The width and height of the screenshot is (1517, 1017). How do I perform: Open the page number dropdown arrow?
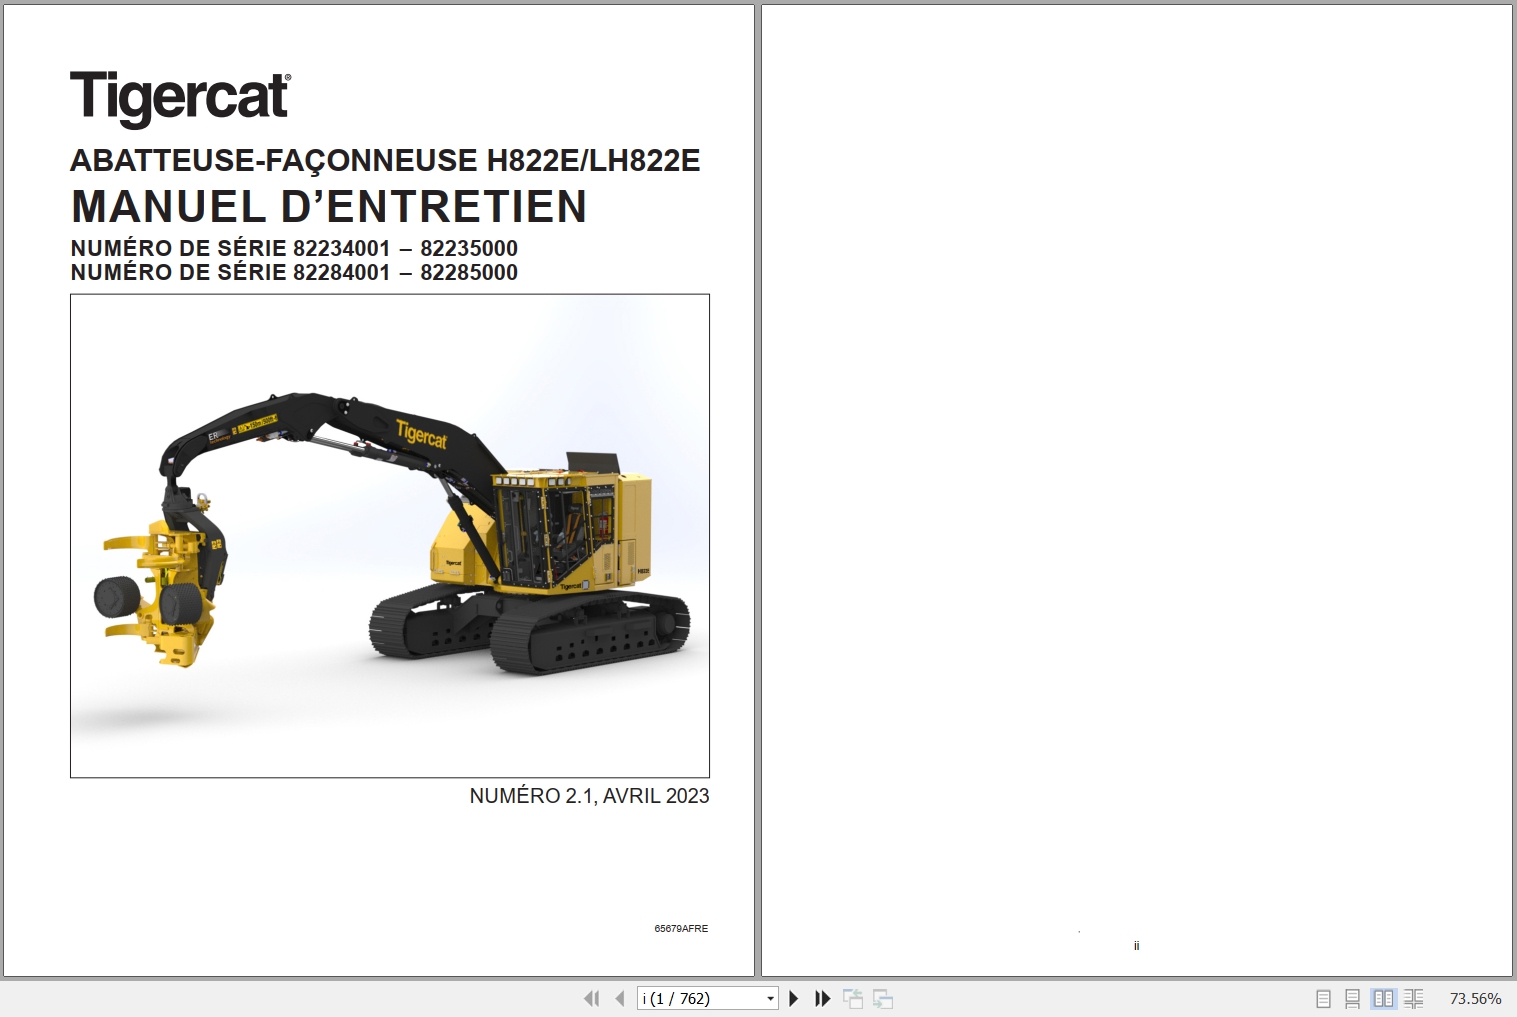pos(770,998)
